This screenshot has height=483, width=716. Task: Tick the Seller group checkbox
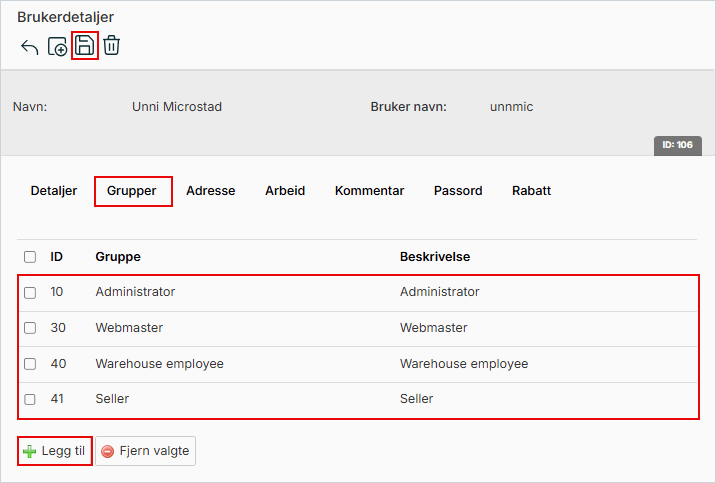click(30, 399)
